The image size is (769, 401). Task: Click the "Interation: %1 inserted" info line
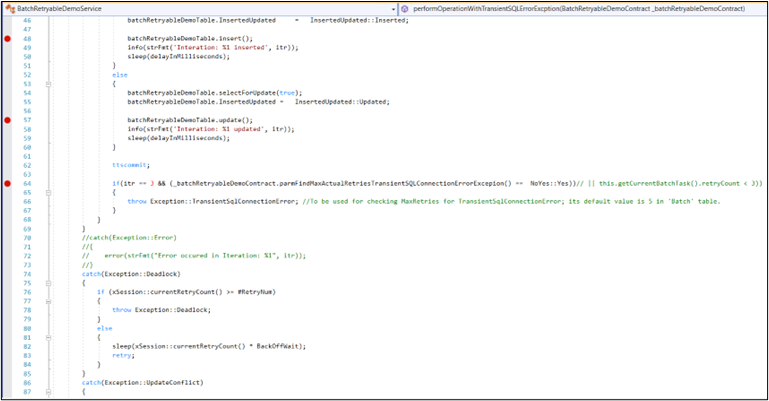click(213, 48)
